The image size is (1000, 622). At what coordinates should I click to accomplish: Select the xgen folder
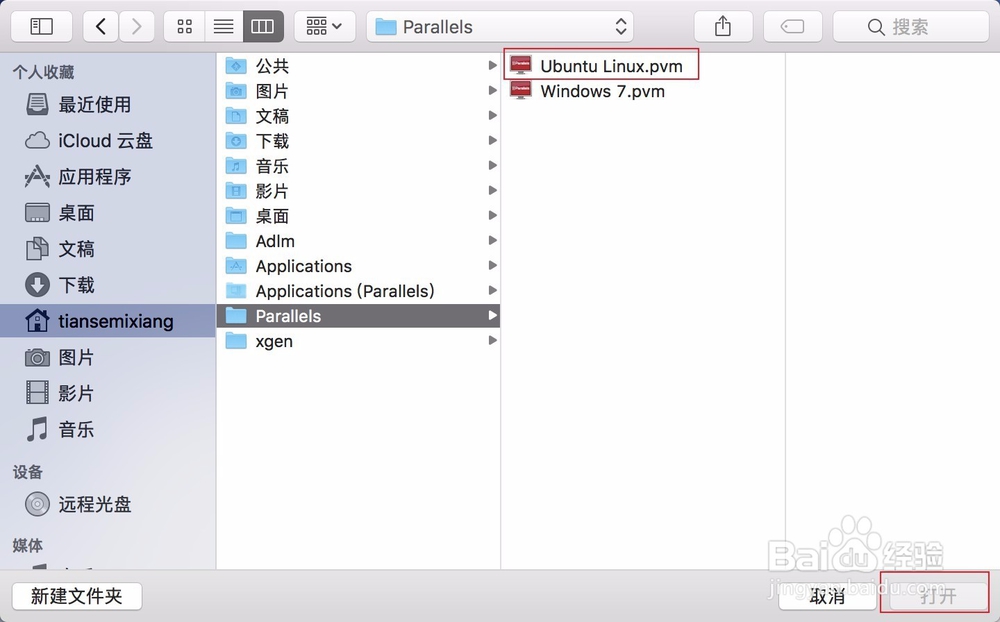pyautogui.click(x=358, y=341)
